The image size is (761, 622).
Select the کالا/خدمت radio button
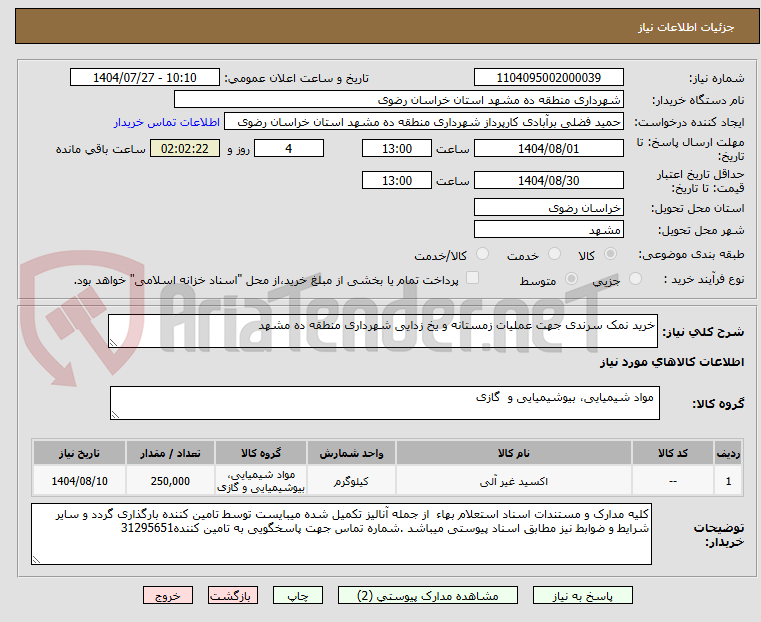point(482,254)
